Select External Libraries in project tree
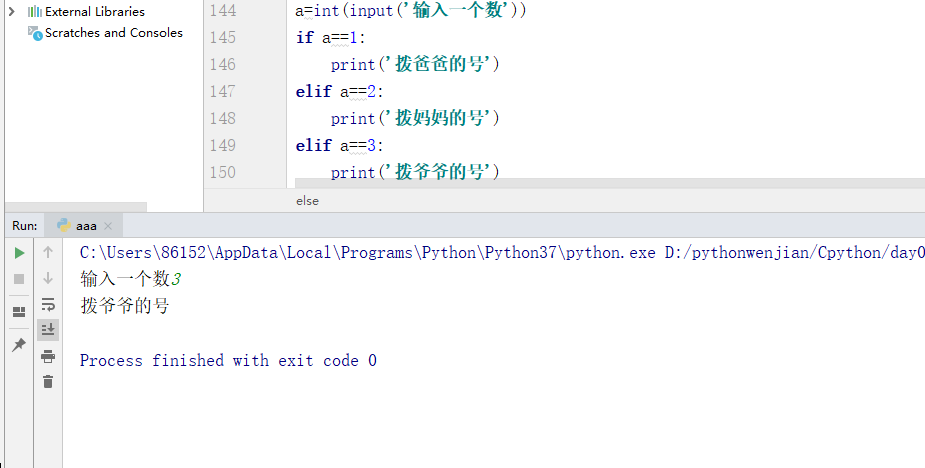 tap(94, 11)
